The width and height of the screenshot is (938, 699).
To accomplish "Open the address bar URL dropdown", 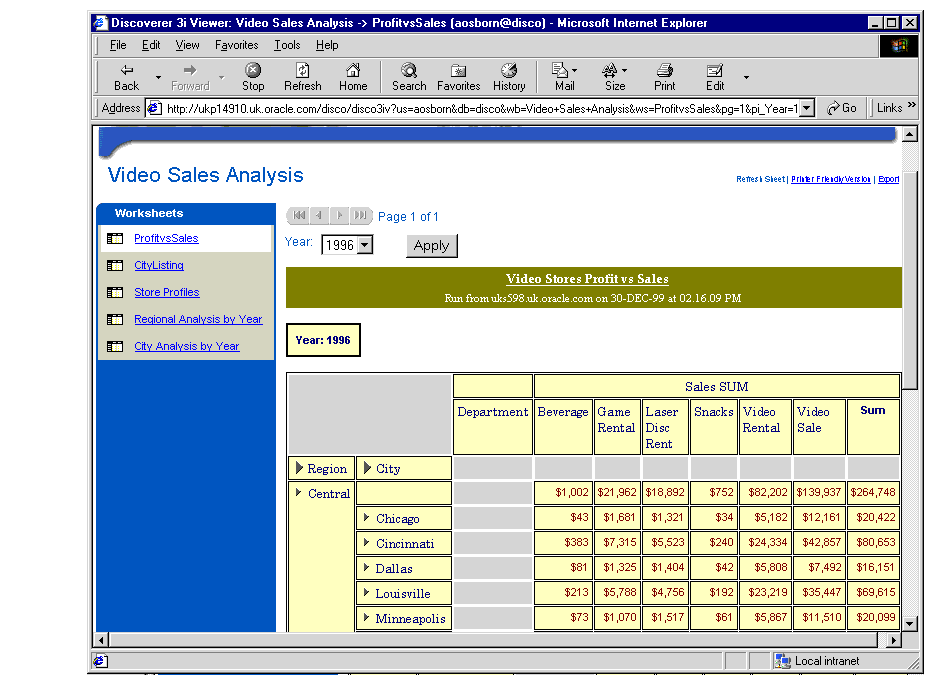I will [807, 108].
